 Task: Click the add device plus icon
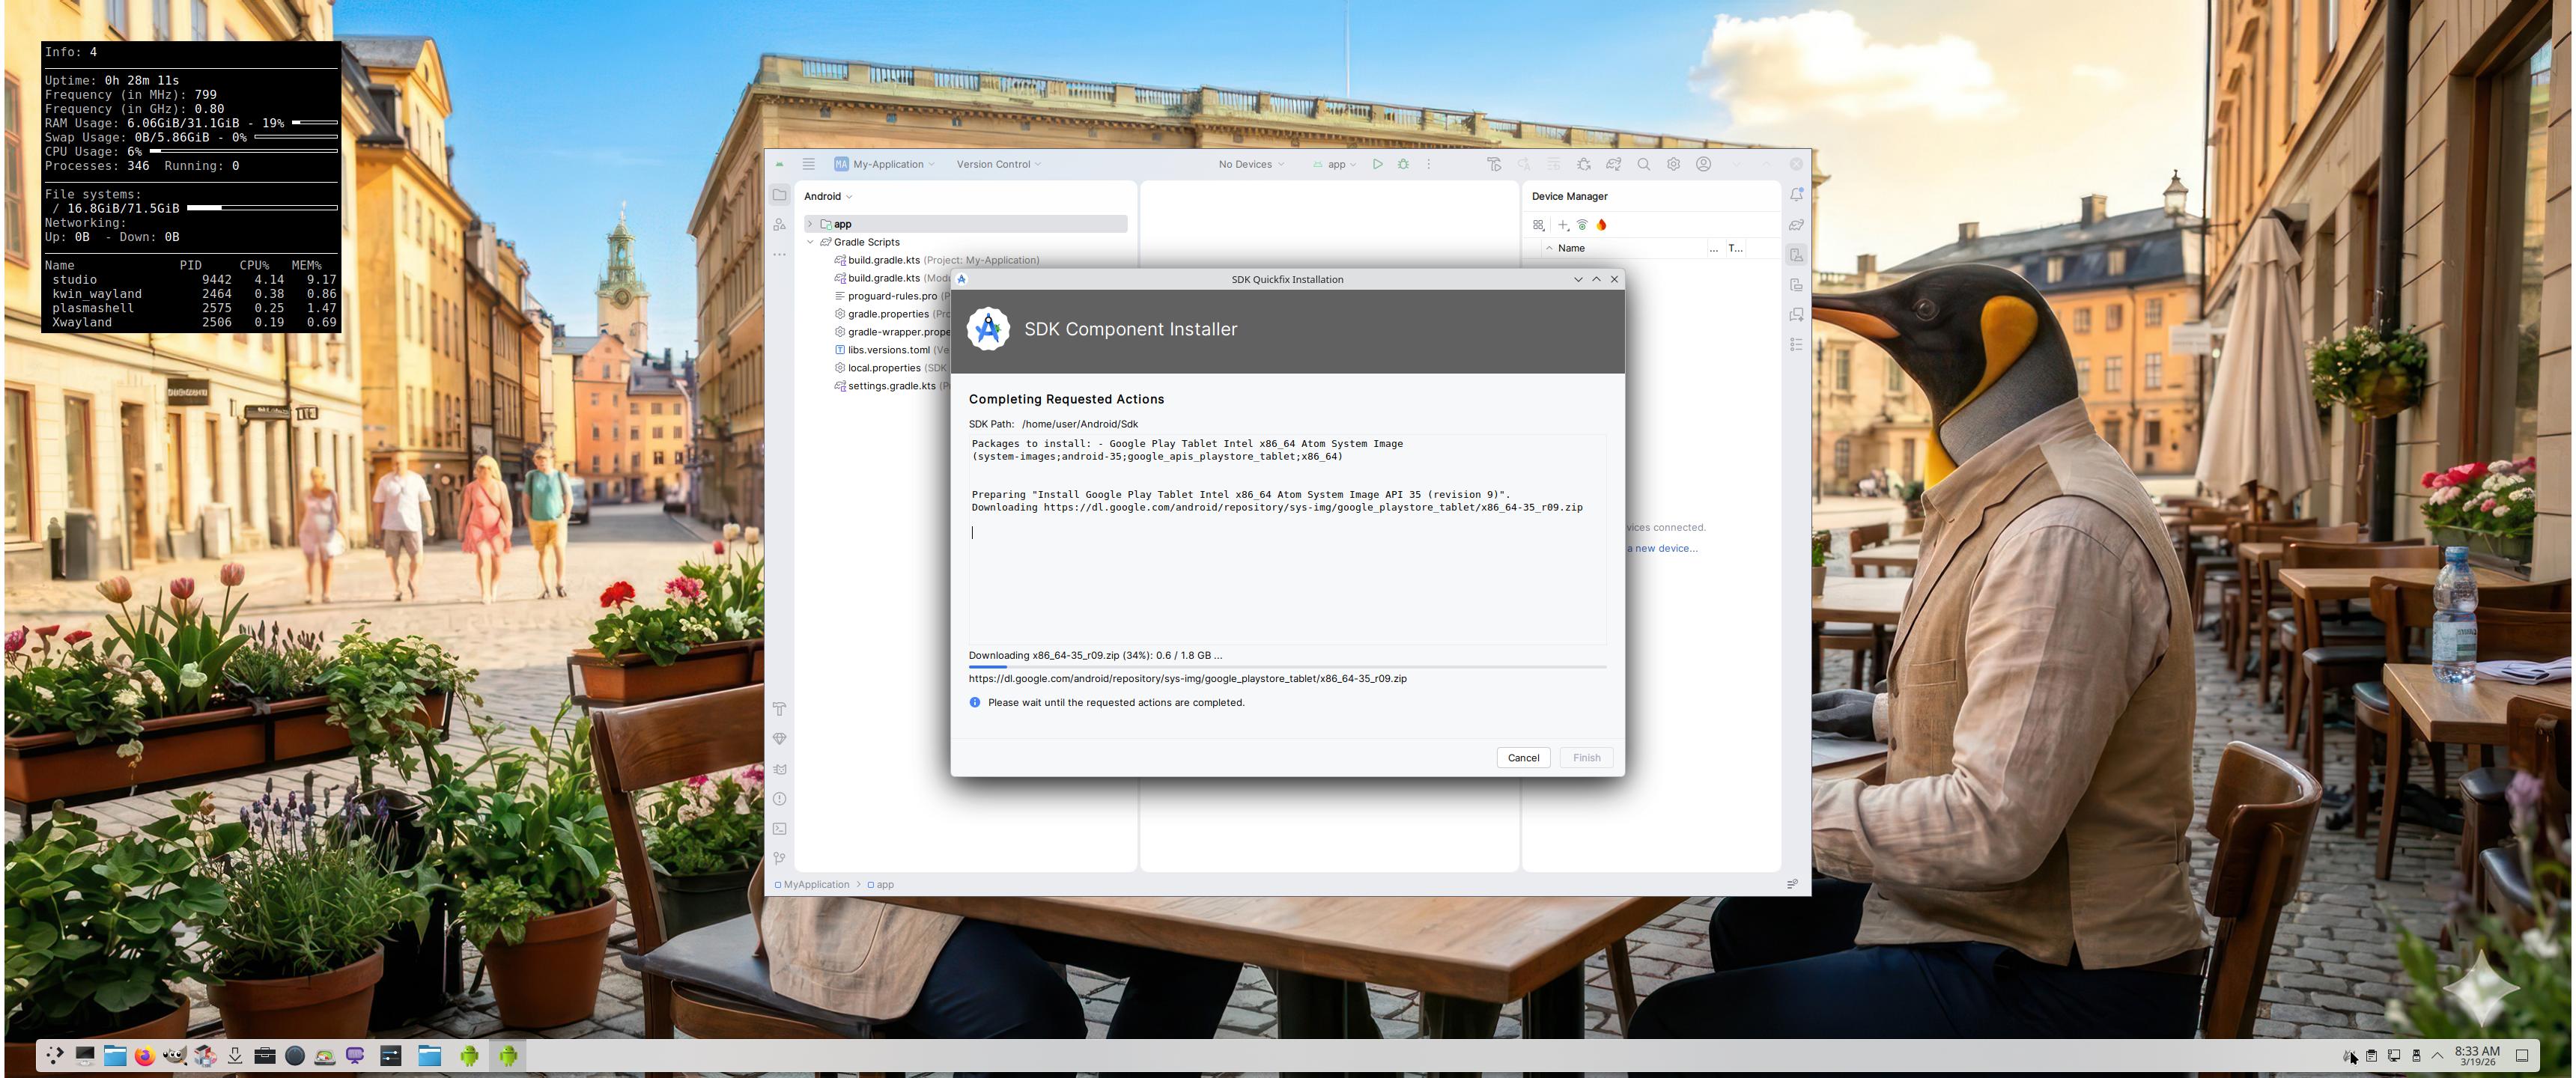pyautogui.click(x=1563, y=225)
